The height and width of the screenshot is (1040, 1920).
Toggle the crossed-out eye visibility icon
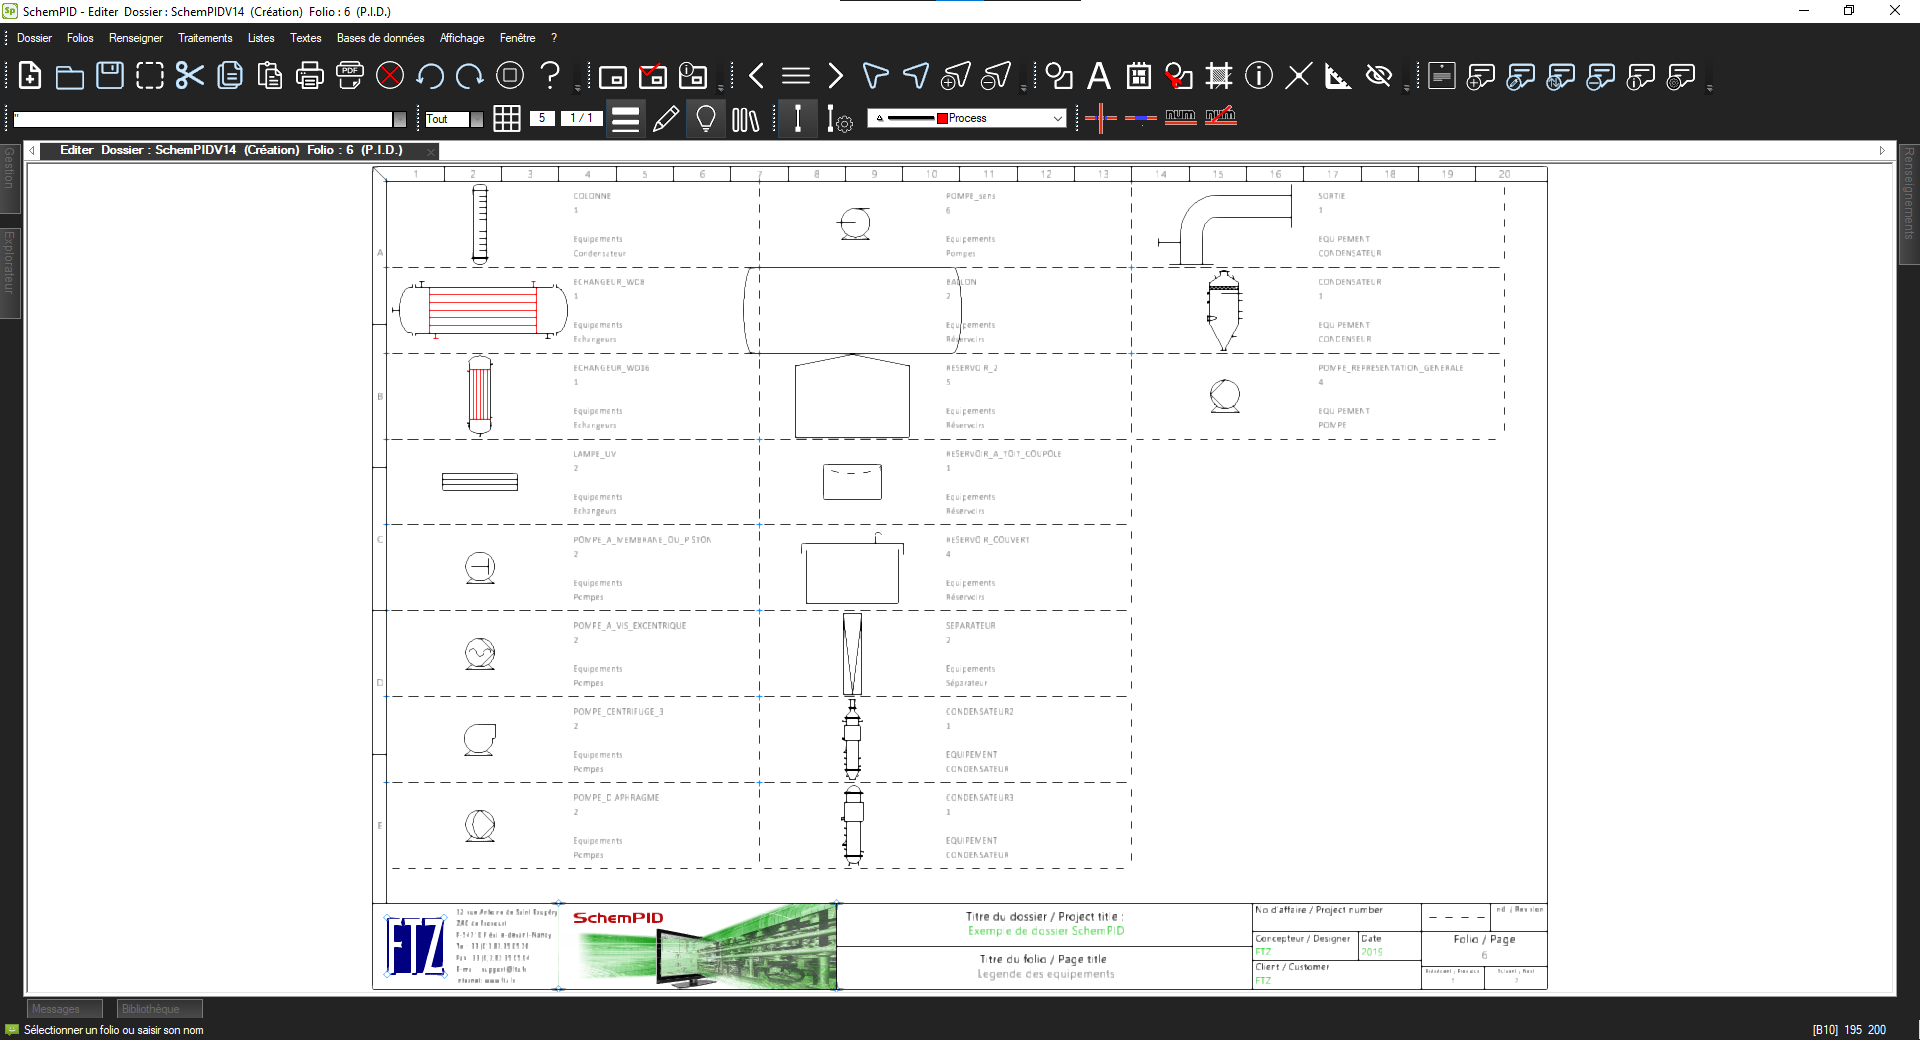click(1379, 76)
